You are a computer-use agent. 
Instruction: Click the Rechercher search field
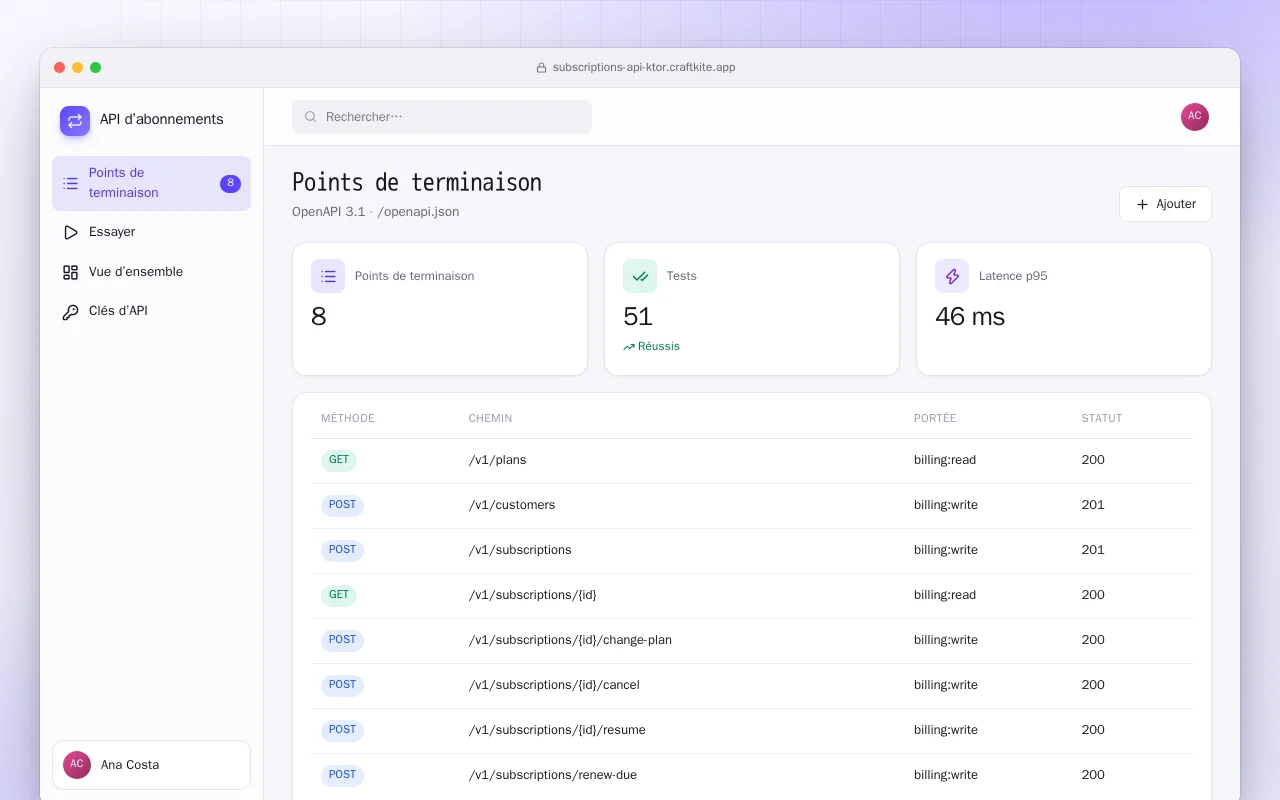(442, 117)
